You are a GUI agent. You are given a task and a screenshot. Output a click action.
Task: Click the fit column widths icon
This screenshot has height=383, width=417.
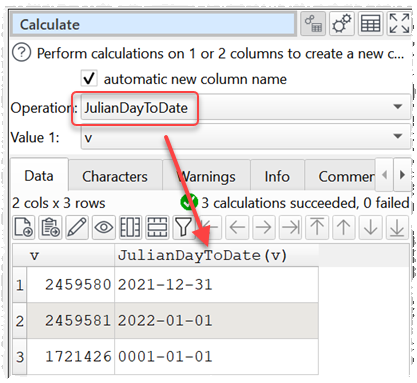[130, 227]
